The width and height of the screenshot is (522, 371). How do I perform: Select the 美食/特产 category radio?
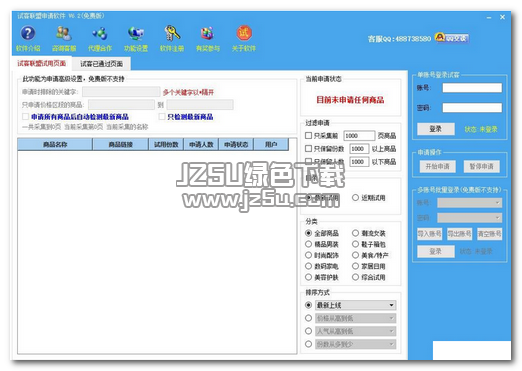[x=355, y=255]
